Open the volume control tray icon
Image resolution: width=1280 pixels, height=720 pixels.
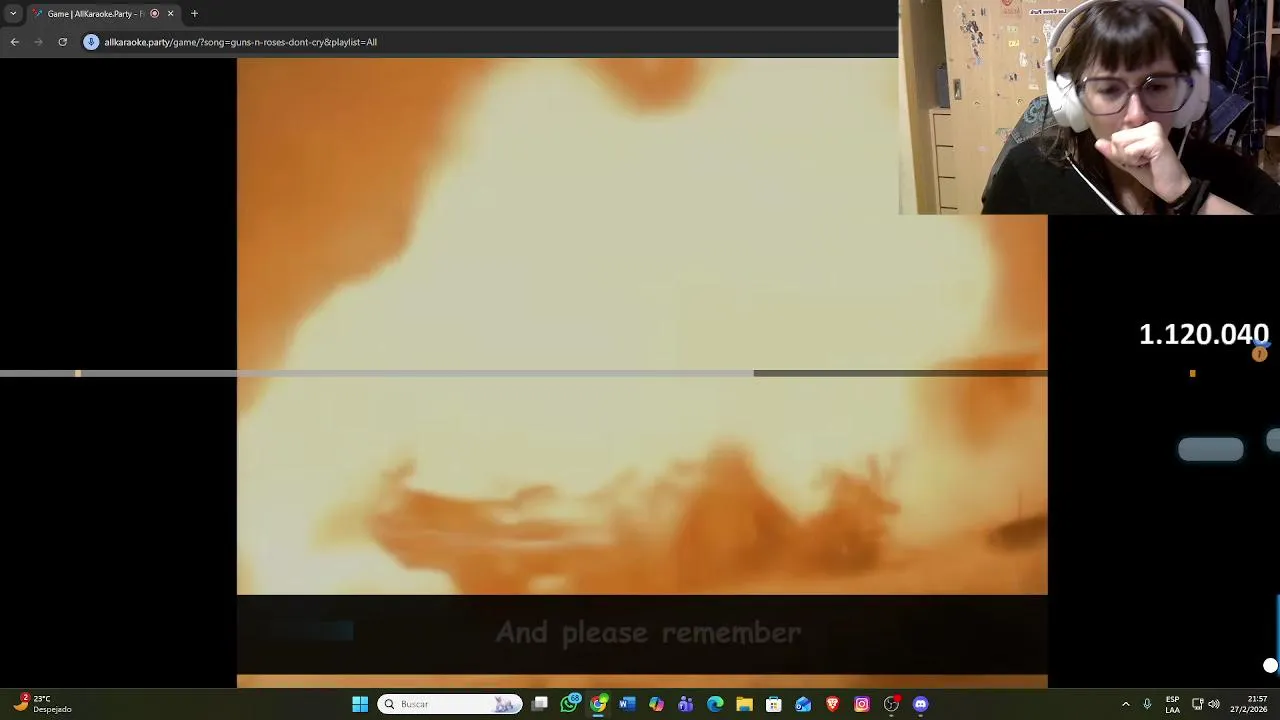tap(1214, 704)
